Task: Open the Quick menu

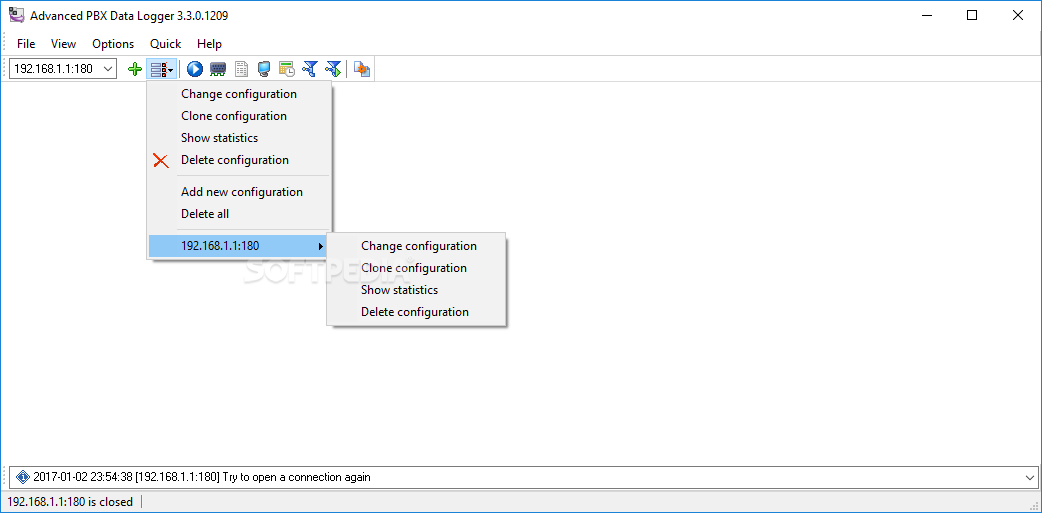Action: tap(165, 44)
